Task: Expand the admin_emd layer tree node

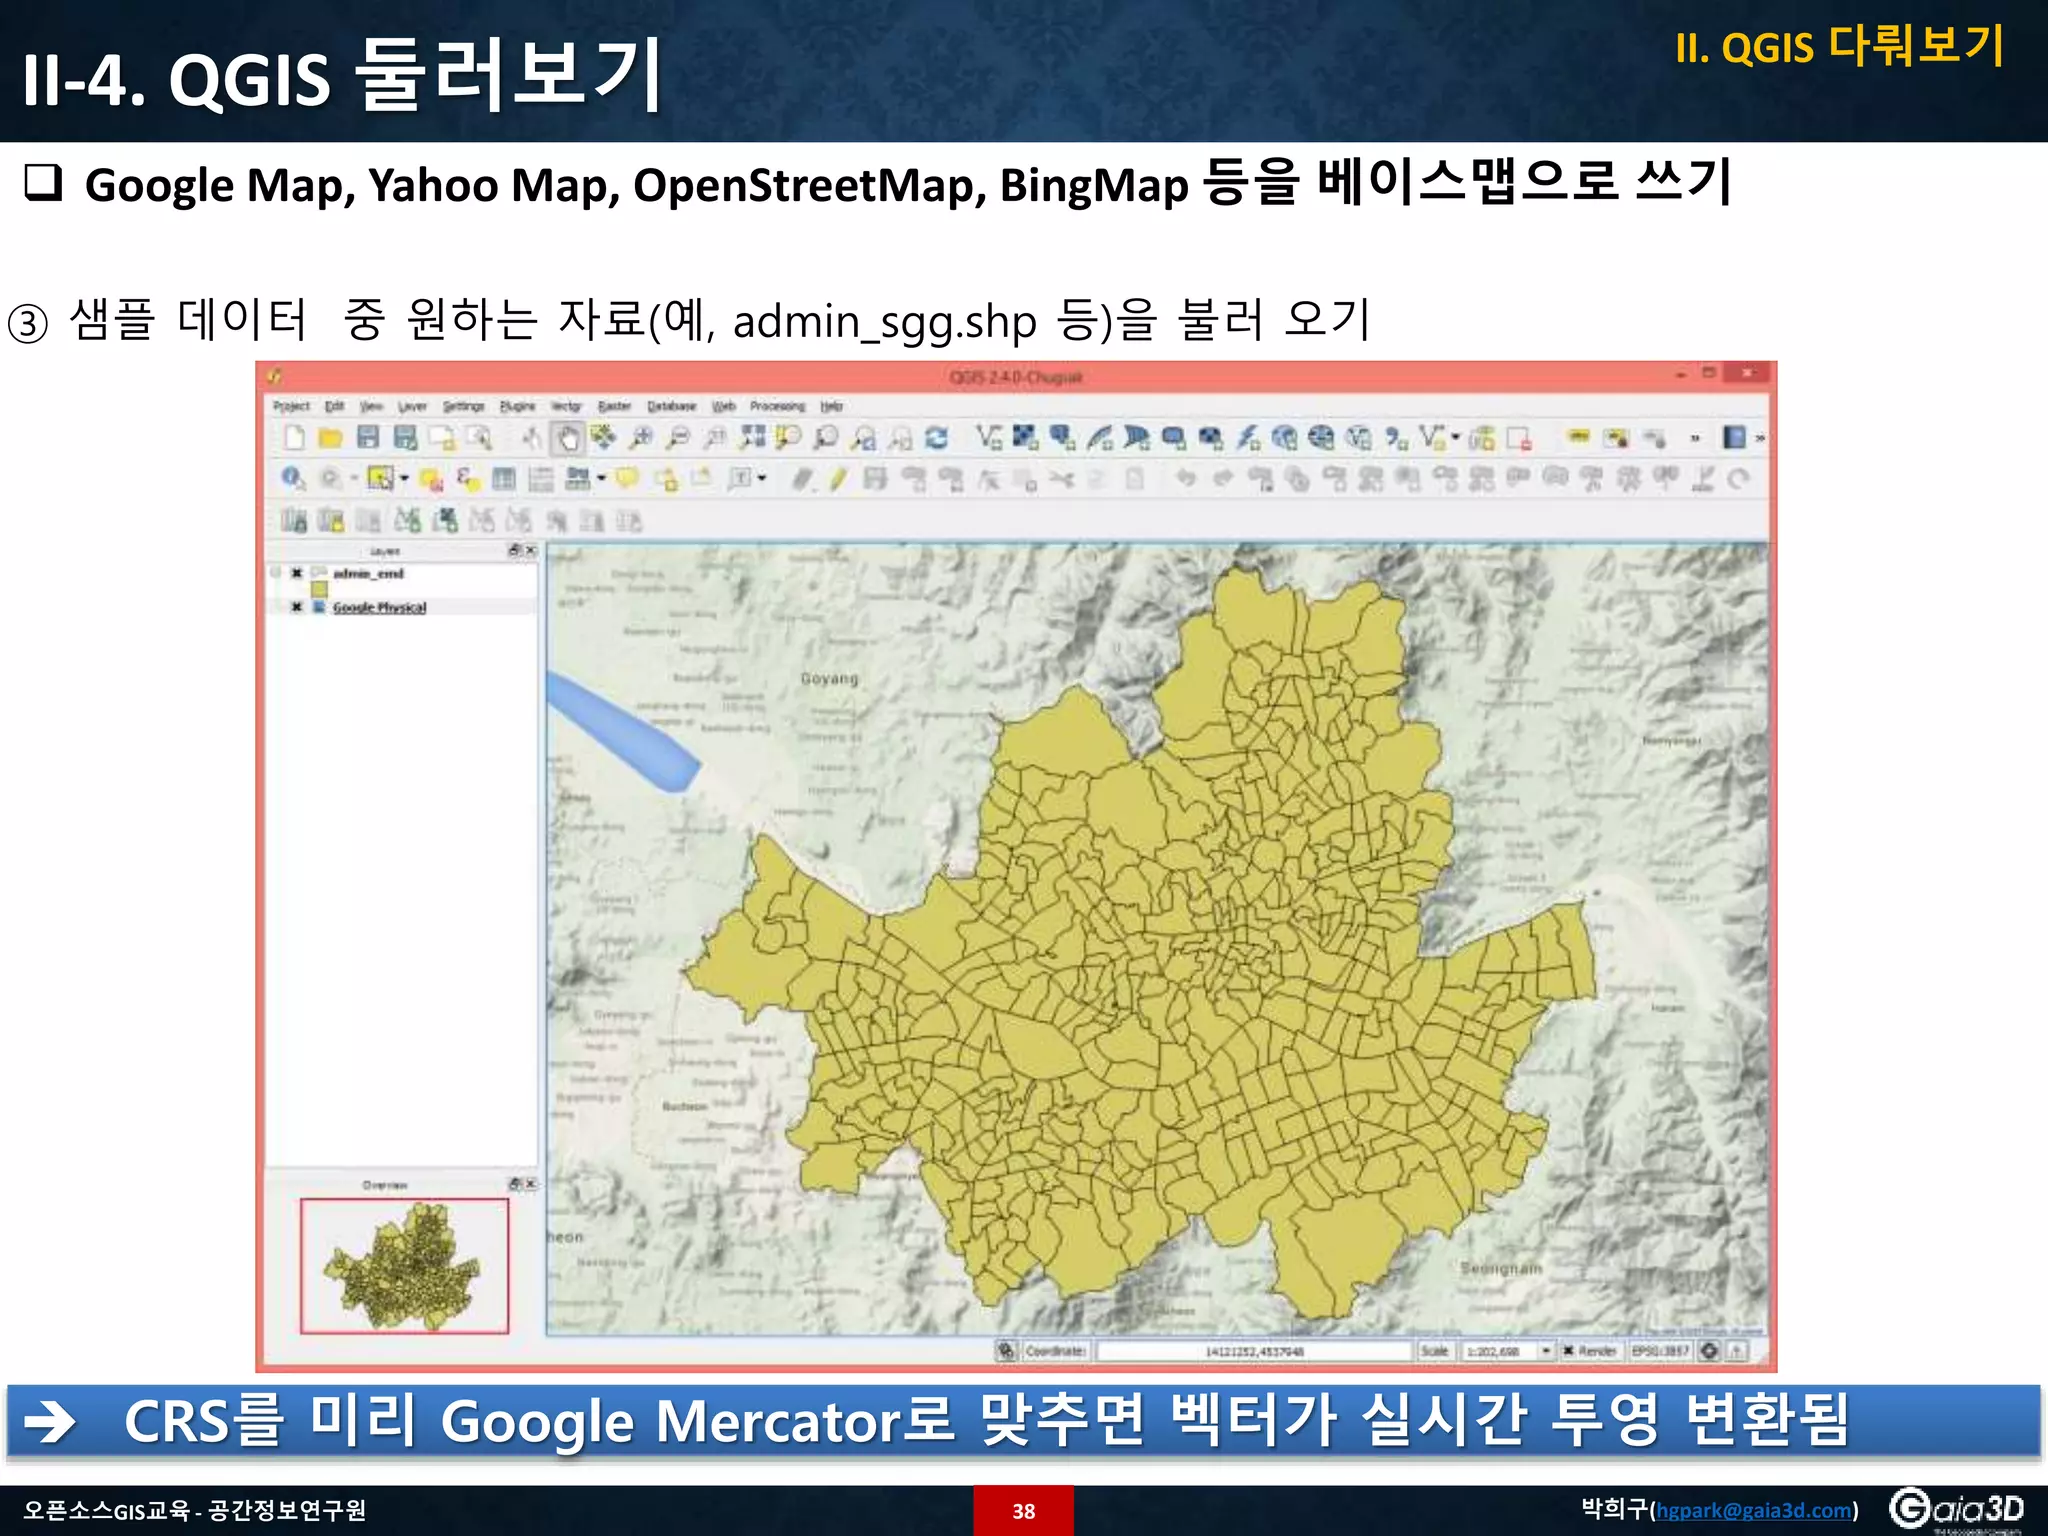Action: pyautogui.click(x=276, y=573)
